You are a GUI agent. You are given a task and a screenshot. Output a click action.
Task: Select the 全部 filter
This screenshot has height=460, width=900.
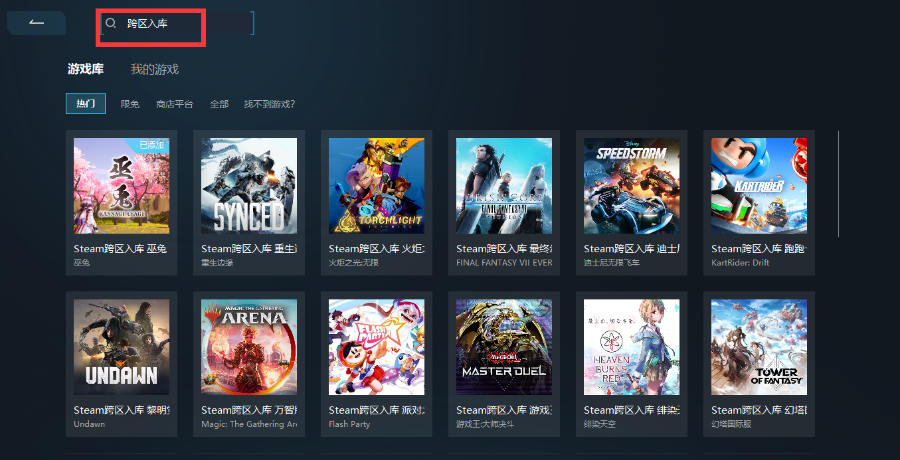(219, 104)
